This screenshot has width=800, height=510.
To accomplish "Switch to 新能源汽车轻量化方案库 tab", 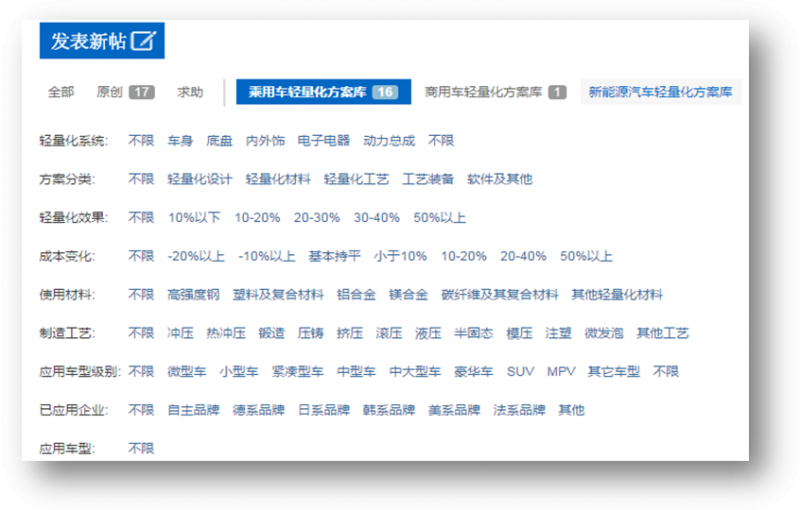I will tap(660, 92).
